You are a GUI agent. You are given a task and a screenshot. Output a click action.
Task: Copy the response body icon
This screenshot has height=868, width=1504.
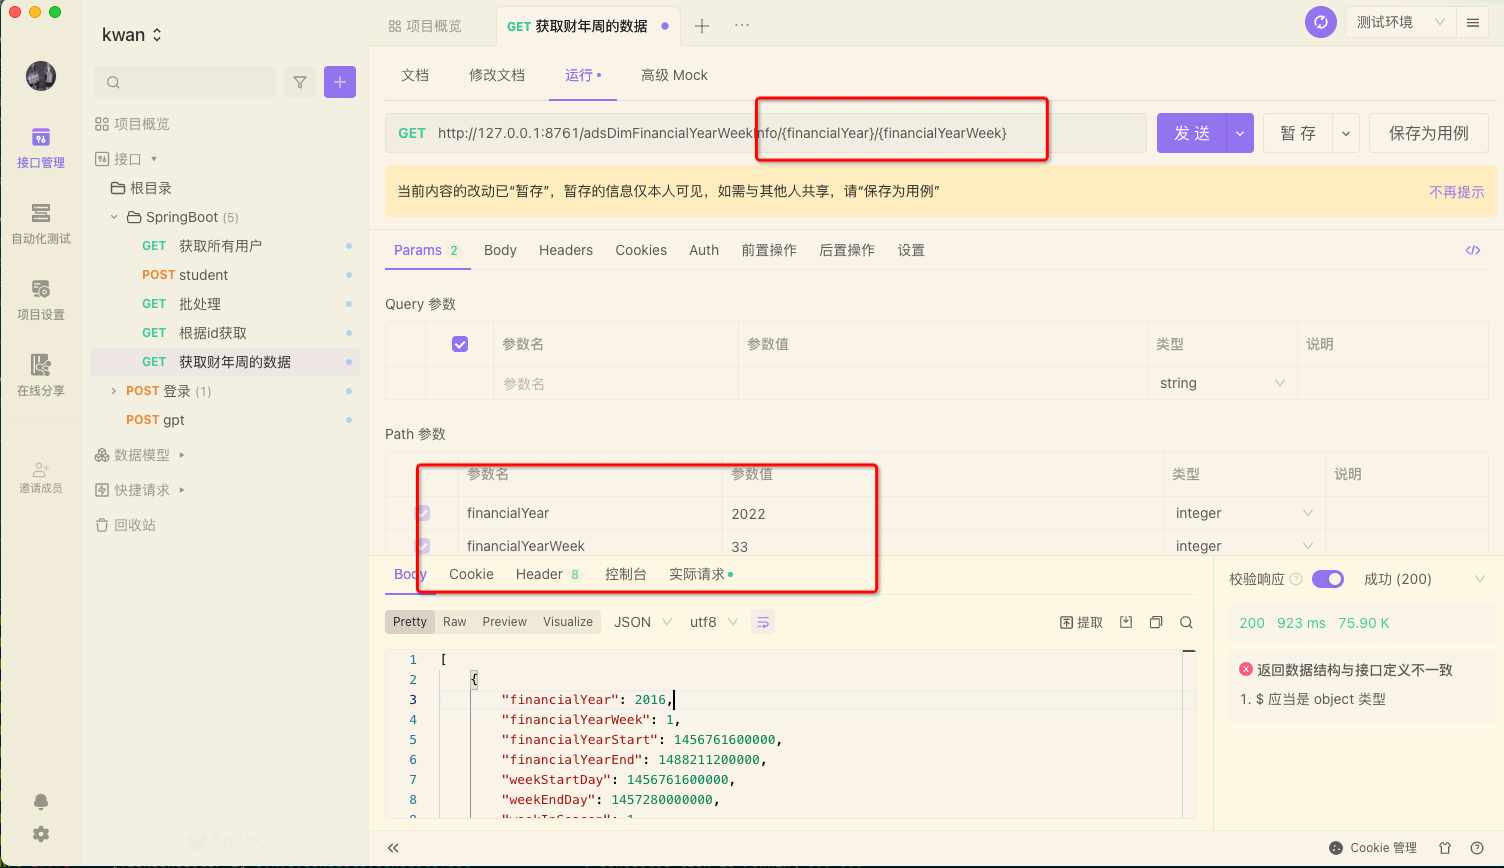1156,622
